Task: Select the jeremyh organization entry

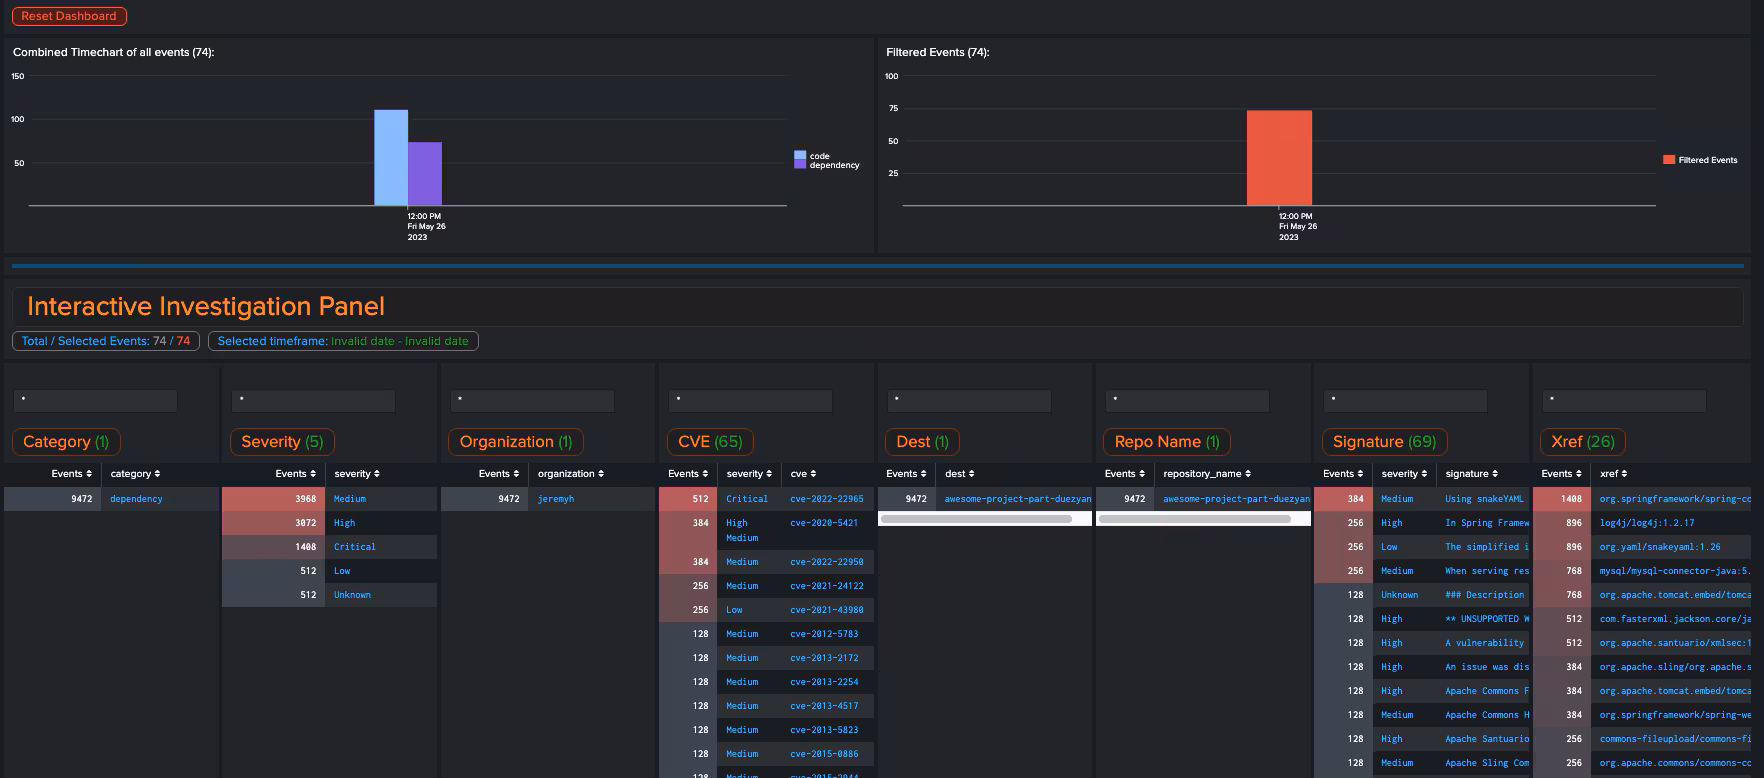Action: [x=556, y=499]
